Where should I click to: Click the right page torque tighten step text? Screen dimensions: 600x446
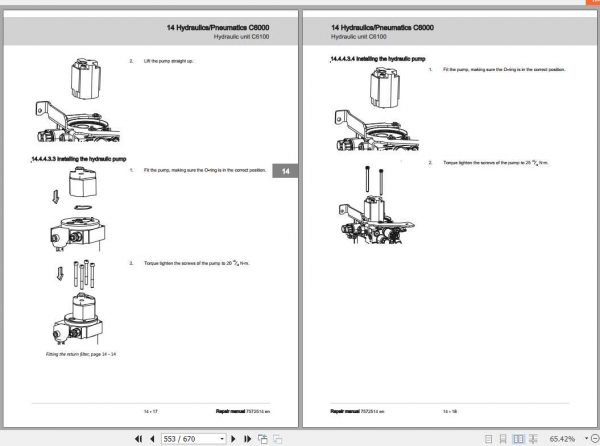point(496,163)
